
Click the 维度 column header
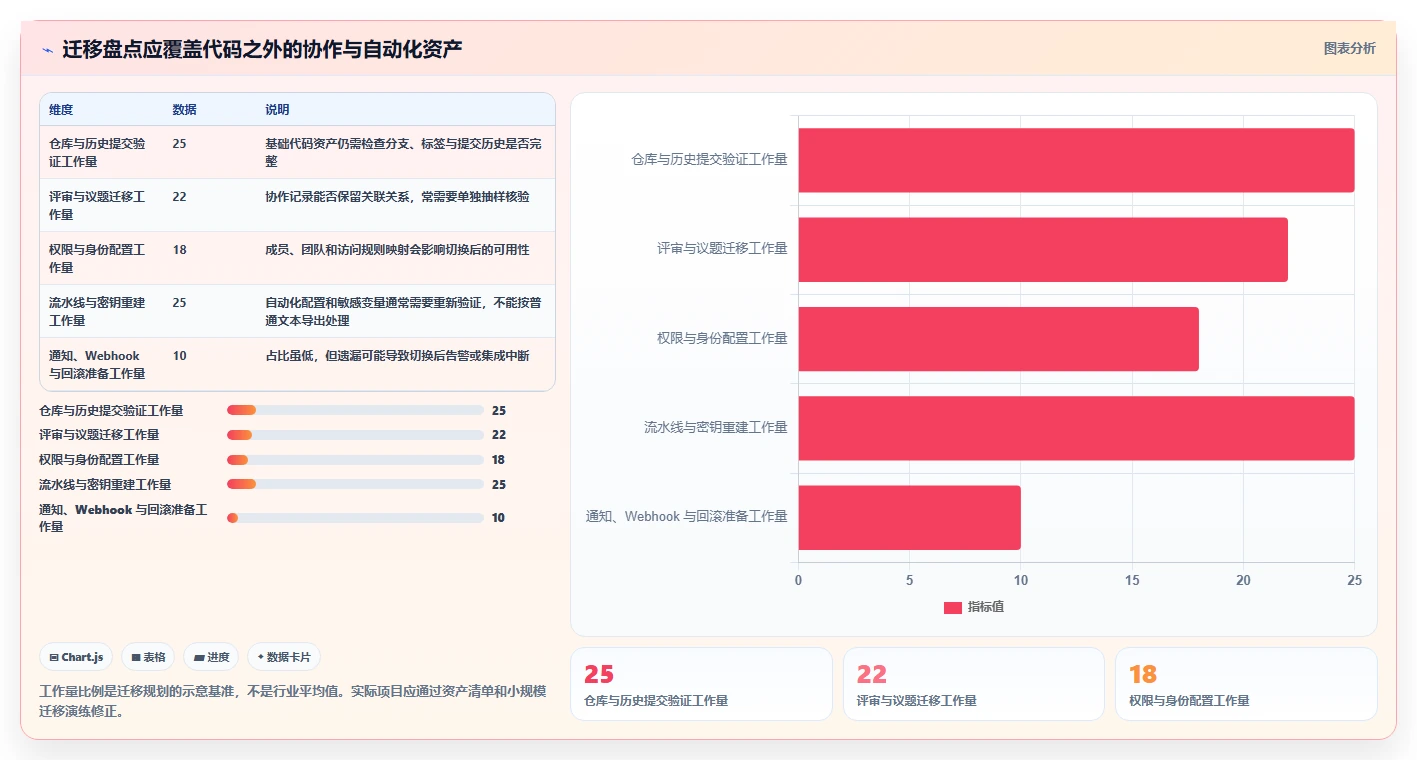pos(61,110)
